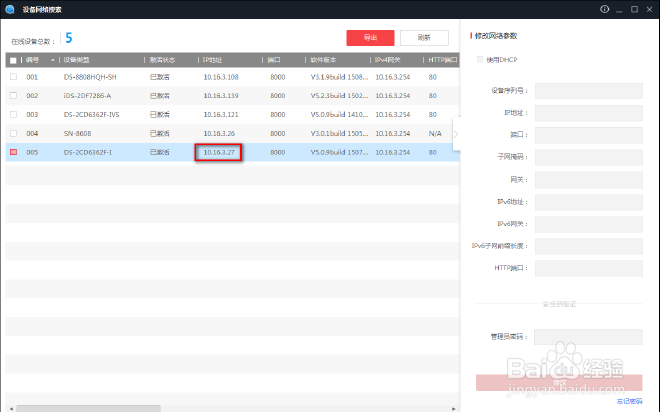Click the activation status column header
The width and height of the screenshot is (661, 412).
162,60
